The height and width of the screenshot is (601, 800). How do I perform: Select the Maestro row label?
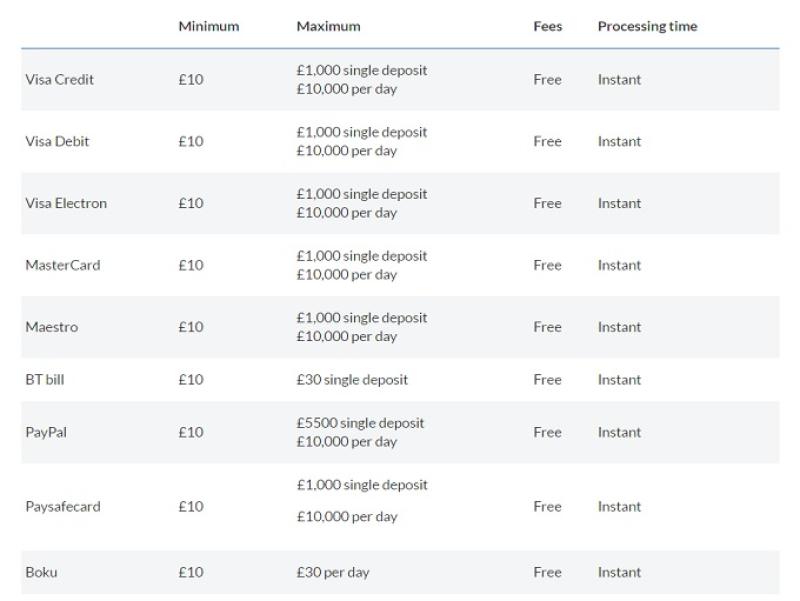(x=51, y=328)
